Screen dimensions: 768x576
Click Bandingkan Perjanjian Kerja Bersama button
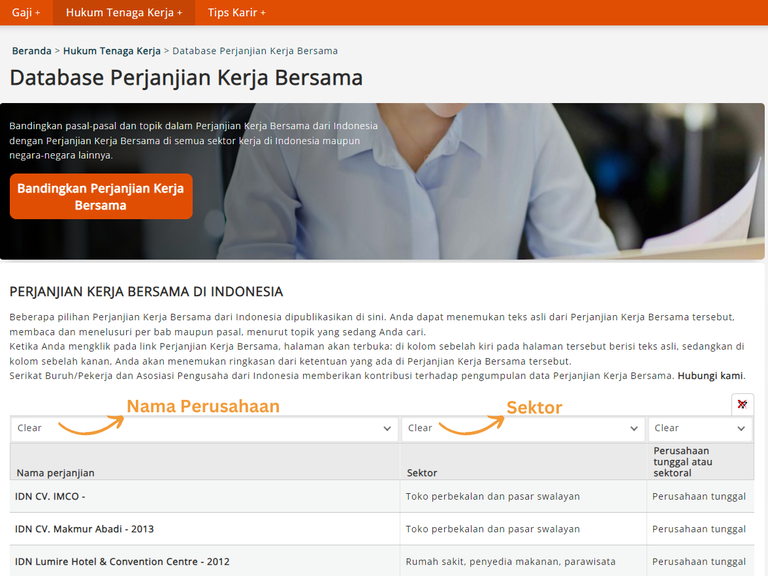tap(101, 196)
